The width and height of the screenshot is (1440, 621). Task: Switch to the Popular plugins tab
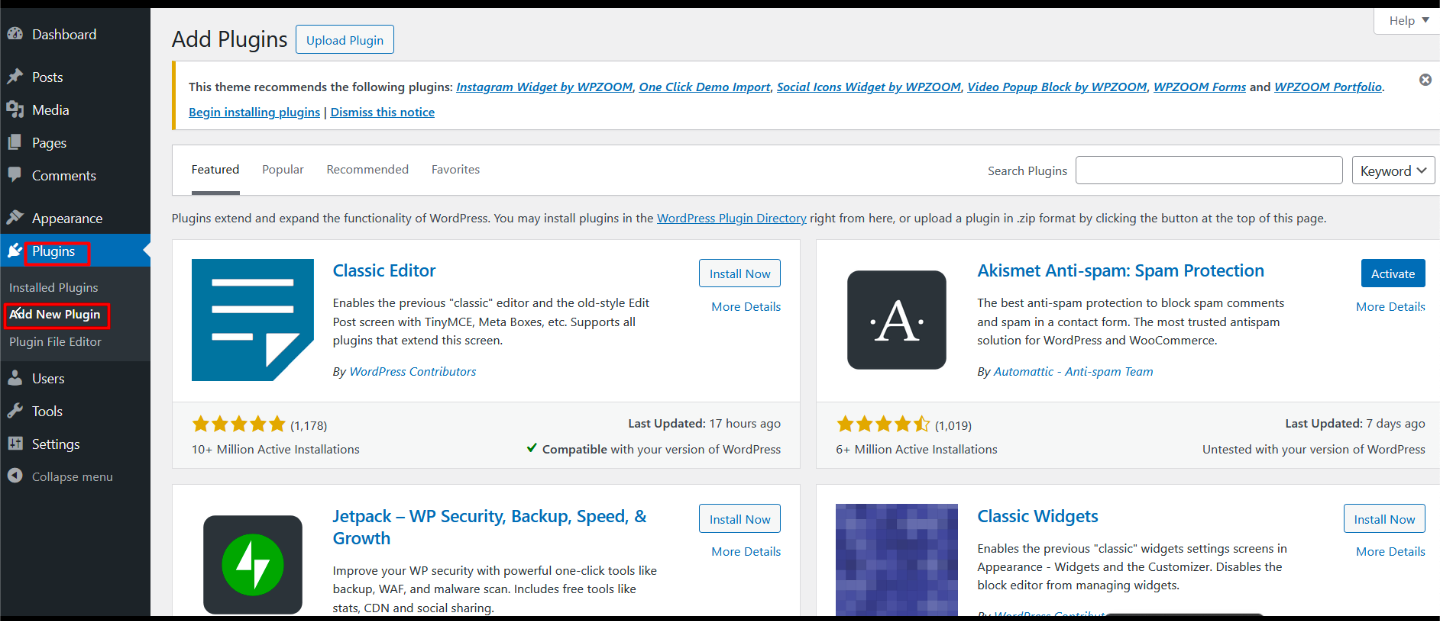click(283, 170)
